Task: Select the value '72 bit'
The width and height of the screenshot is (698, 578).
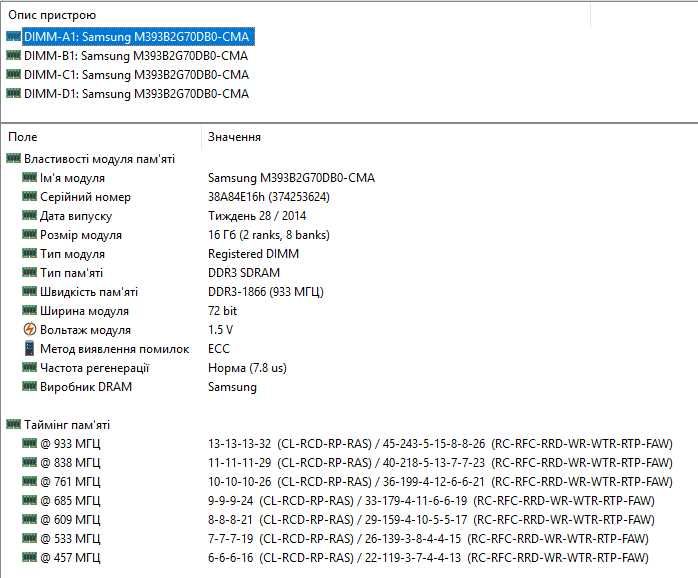Action: click(223, 311)
